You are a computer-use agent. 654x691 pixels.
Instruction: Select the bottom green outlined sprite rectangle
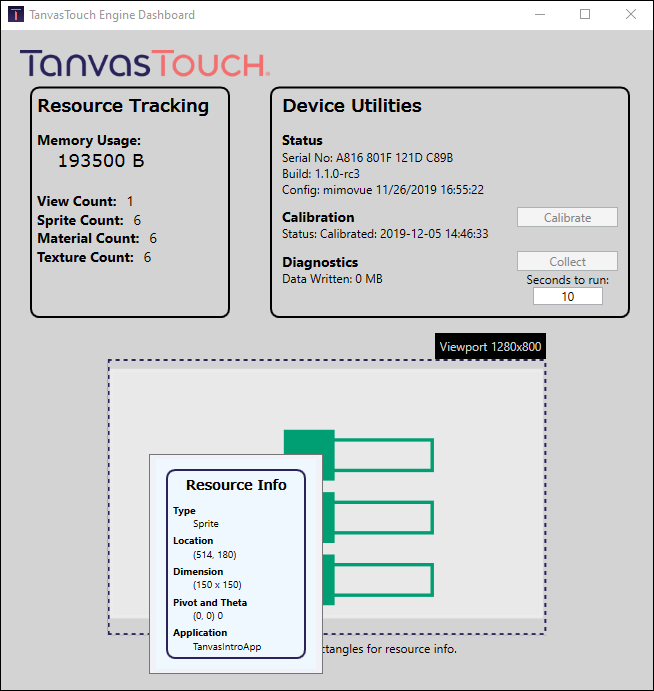click(x=383, y=580)
